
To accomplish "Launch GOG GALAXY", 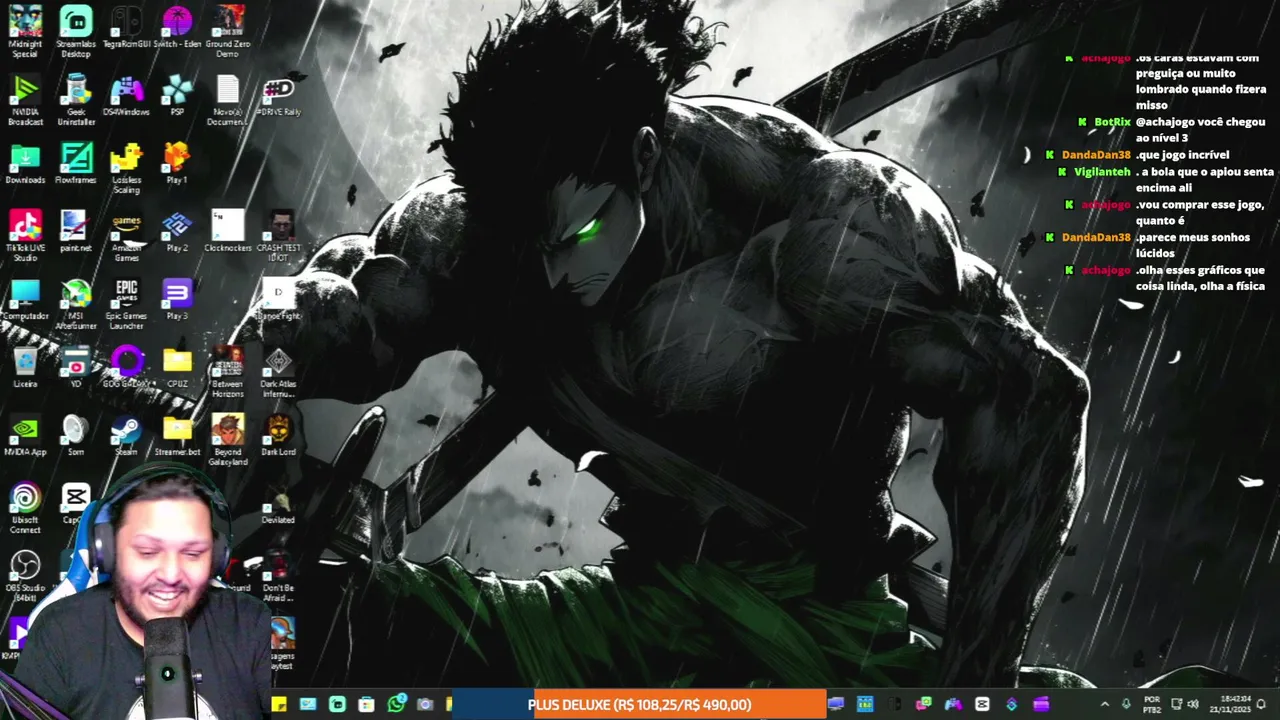I will [126, 368].
